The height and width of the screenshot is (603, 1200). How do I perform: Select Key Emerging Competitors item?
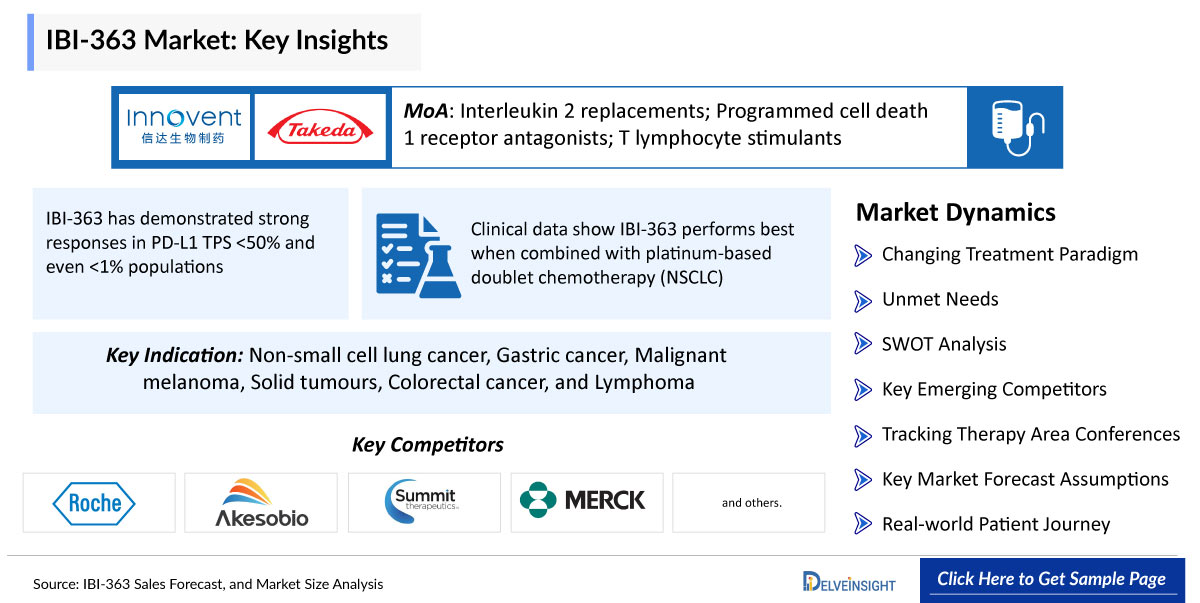coord(994,389)
